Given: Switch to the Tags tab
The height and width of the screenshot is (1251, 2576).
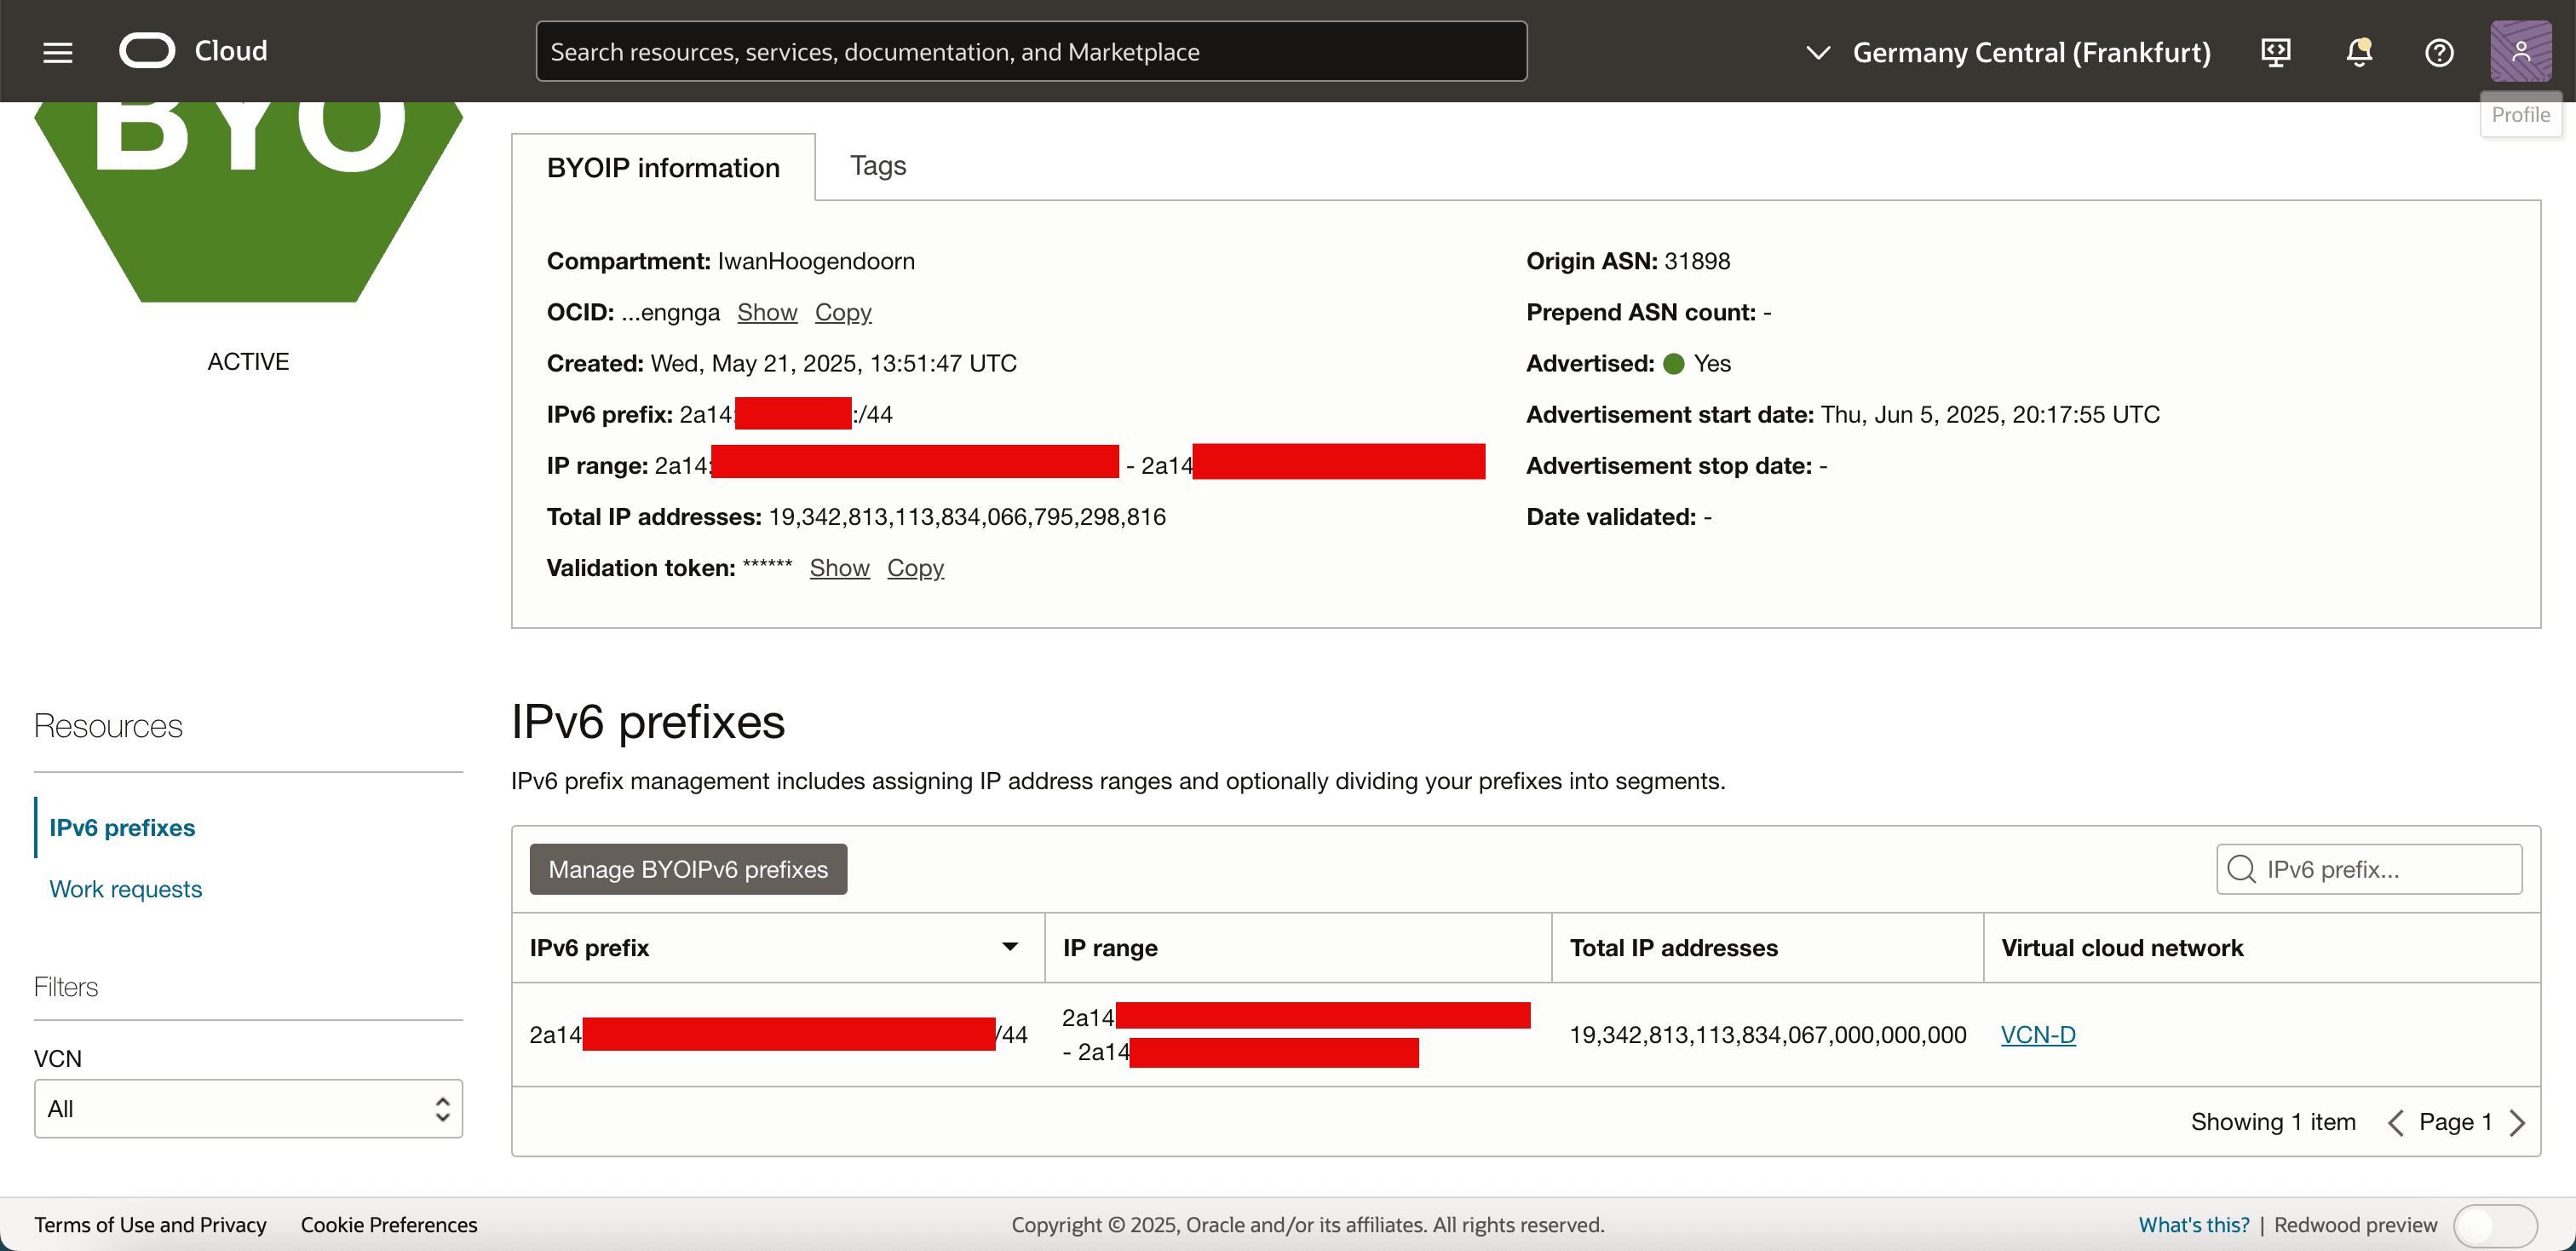Looking at the screenshot, I should pos(877,166).
